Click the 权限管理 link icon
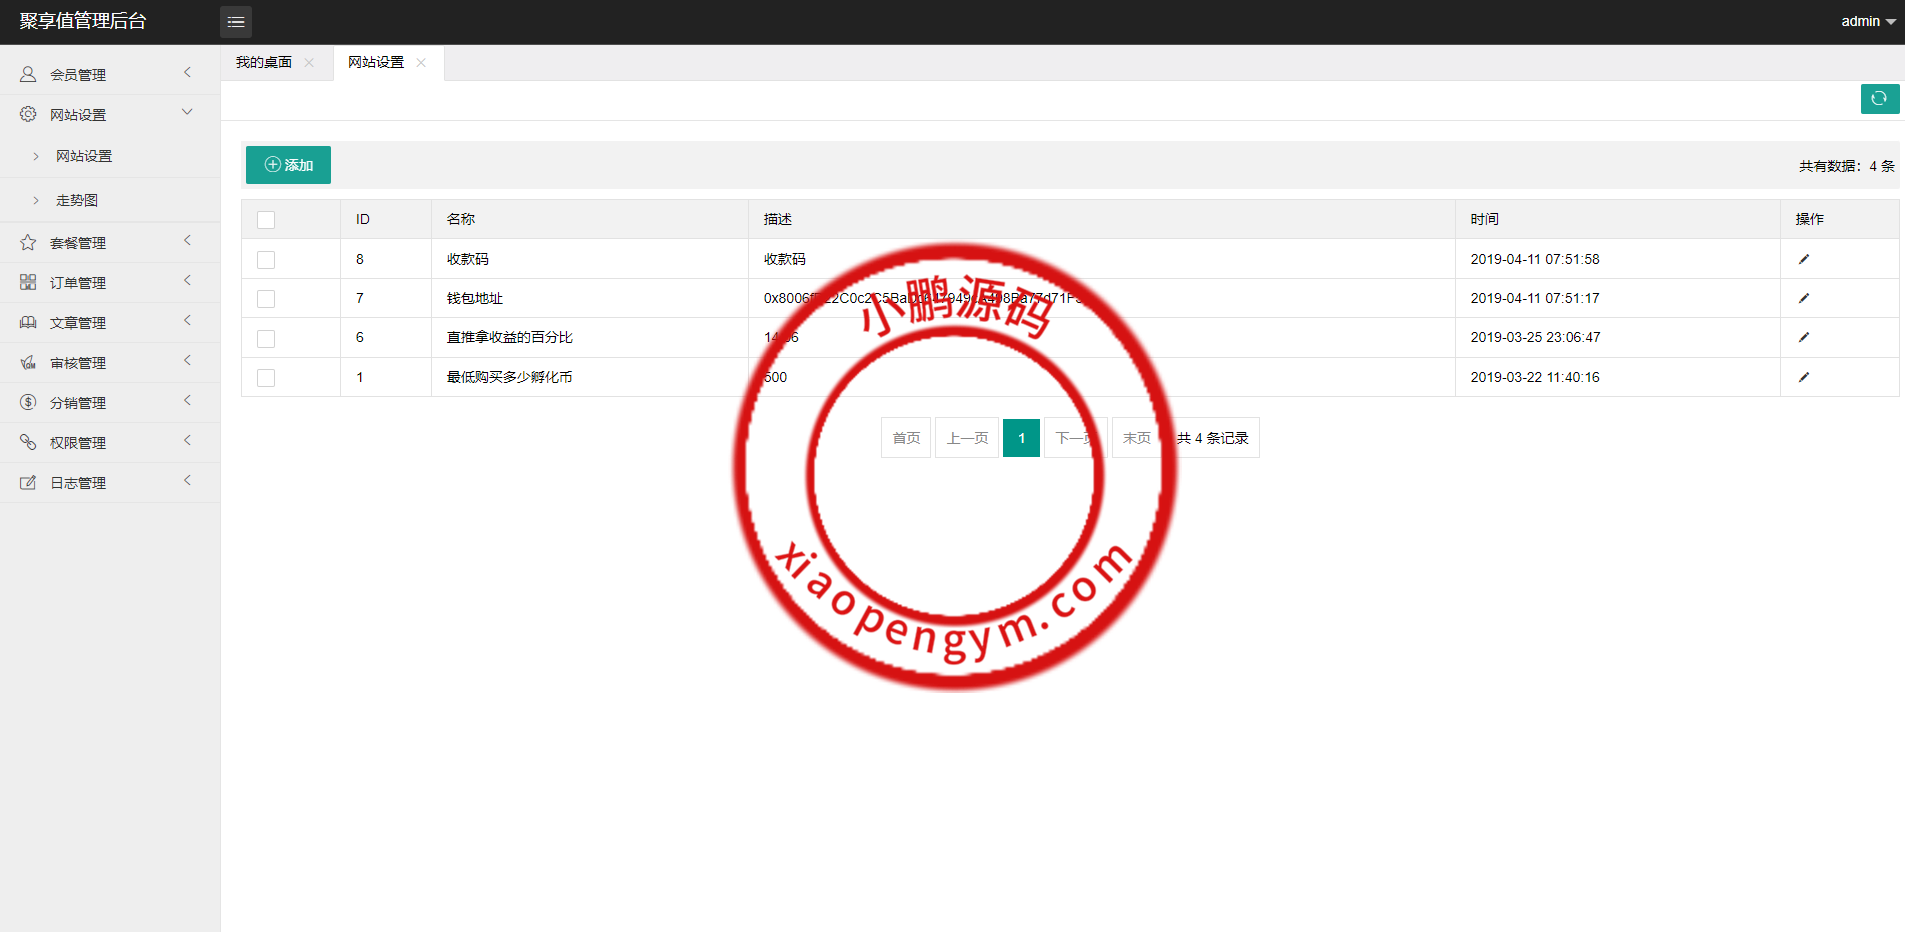The height and width of the screenshot is (932, 1905). coord(27,441)
